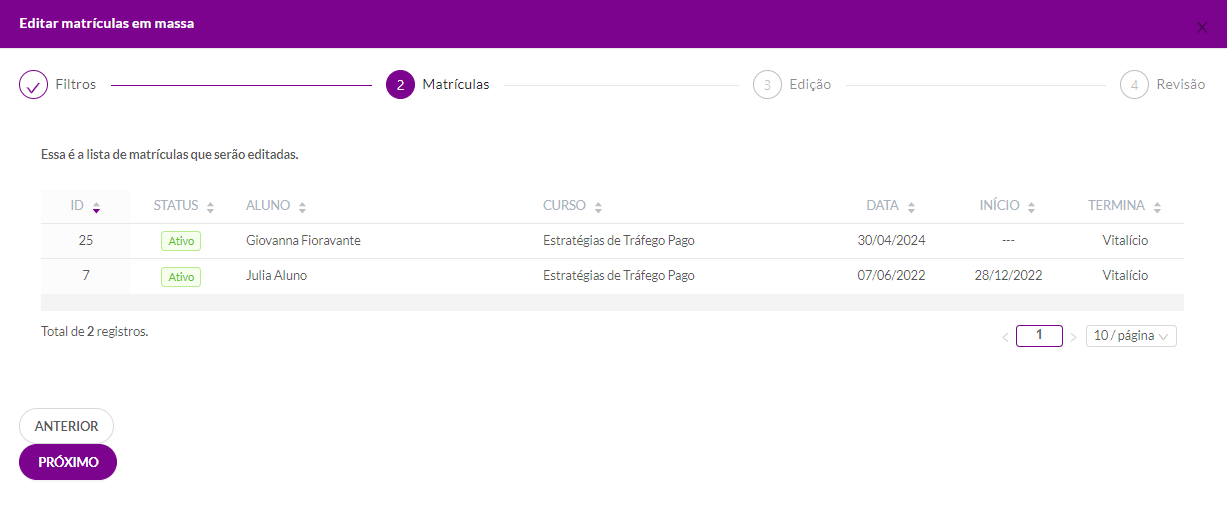Click the TERMINA column header text
1227x516 pixels.
pyautogui.click(x=1117, y=206)
